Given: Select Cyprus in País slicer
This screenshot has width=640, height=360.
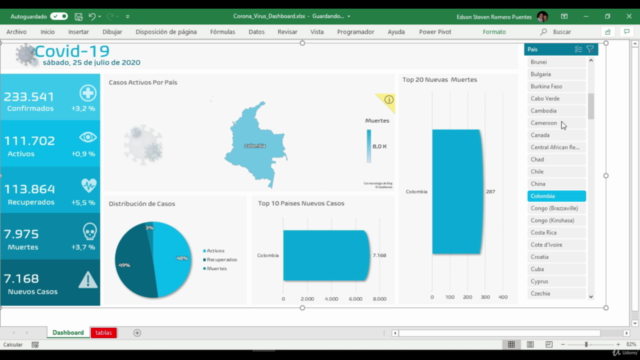Looking at the screenshot, I should point(557,282).
